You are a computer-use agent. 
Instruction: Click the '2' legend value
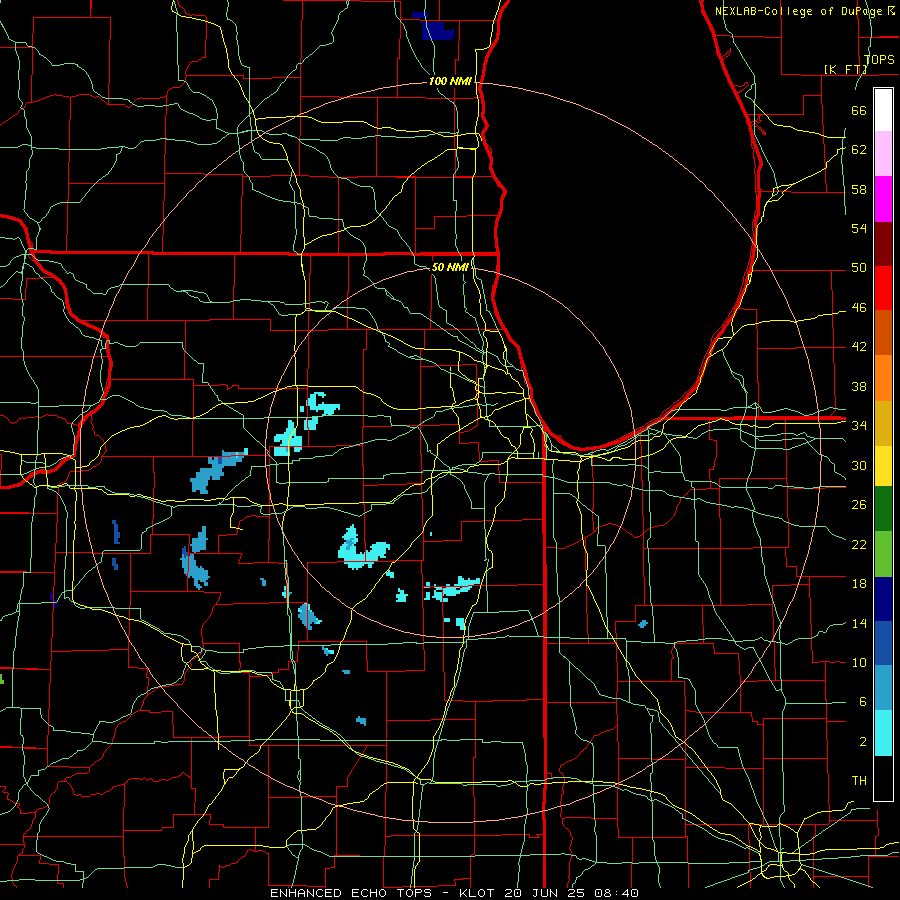(862, 741)
